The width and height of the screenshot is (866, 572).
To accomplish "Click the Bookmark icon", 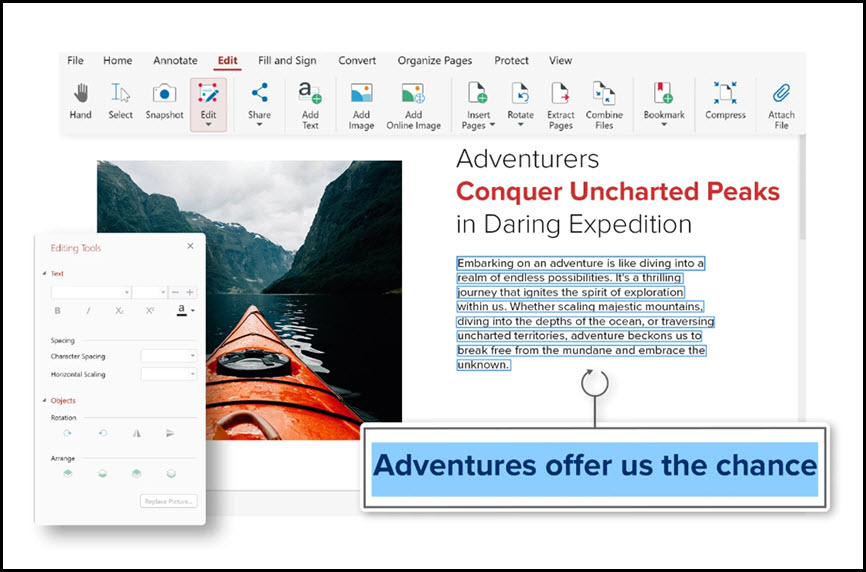I will pyautogui.click(x=663, y=93).
